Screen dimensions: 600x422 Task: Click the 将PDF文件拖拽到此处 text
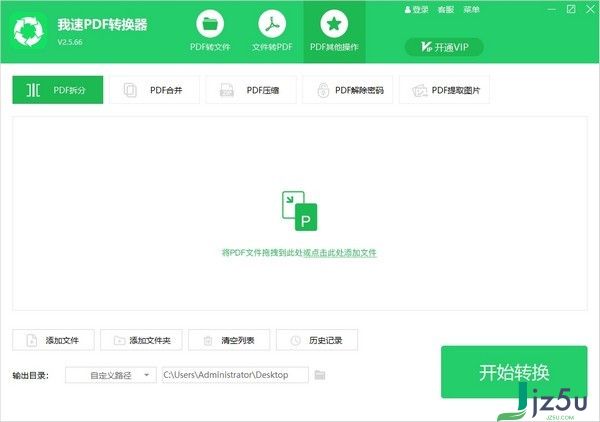(x=262, y=253)
